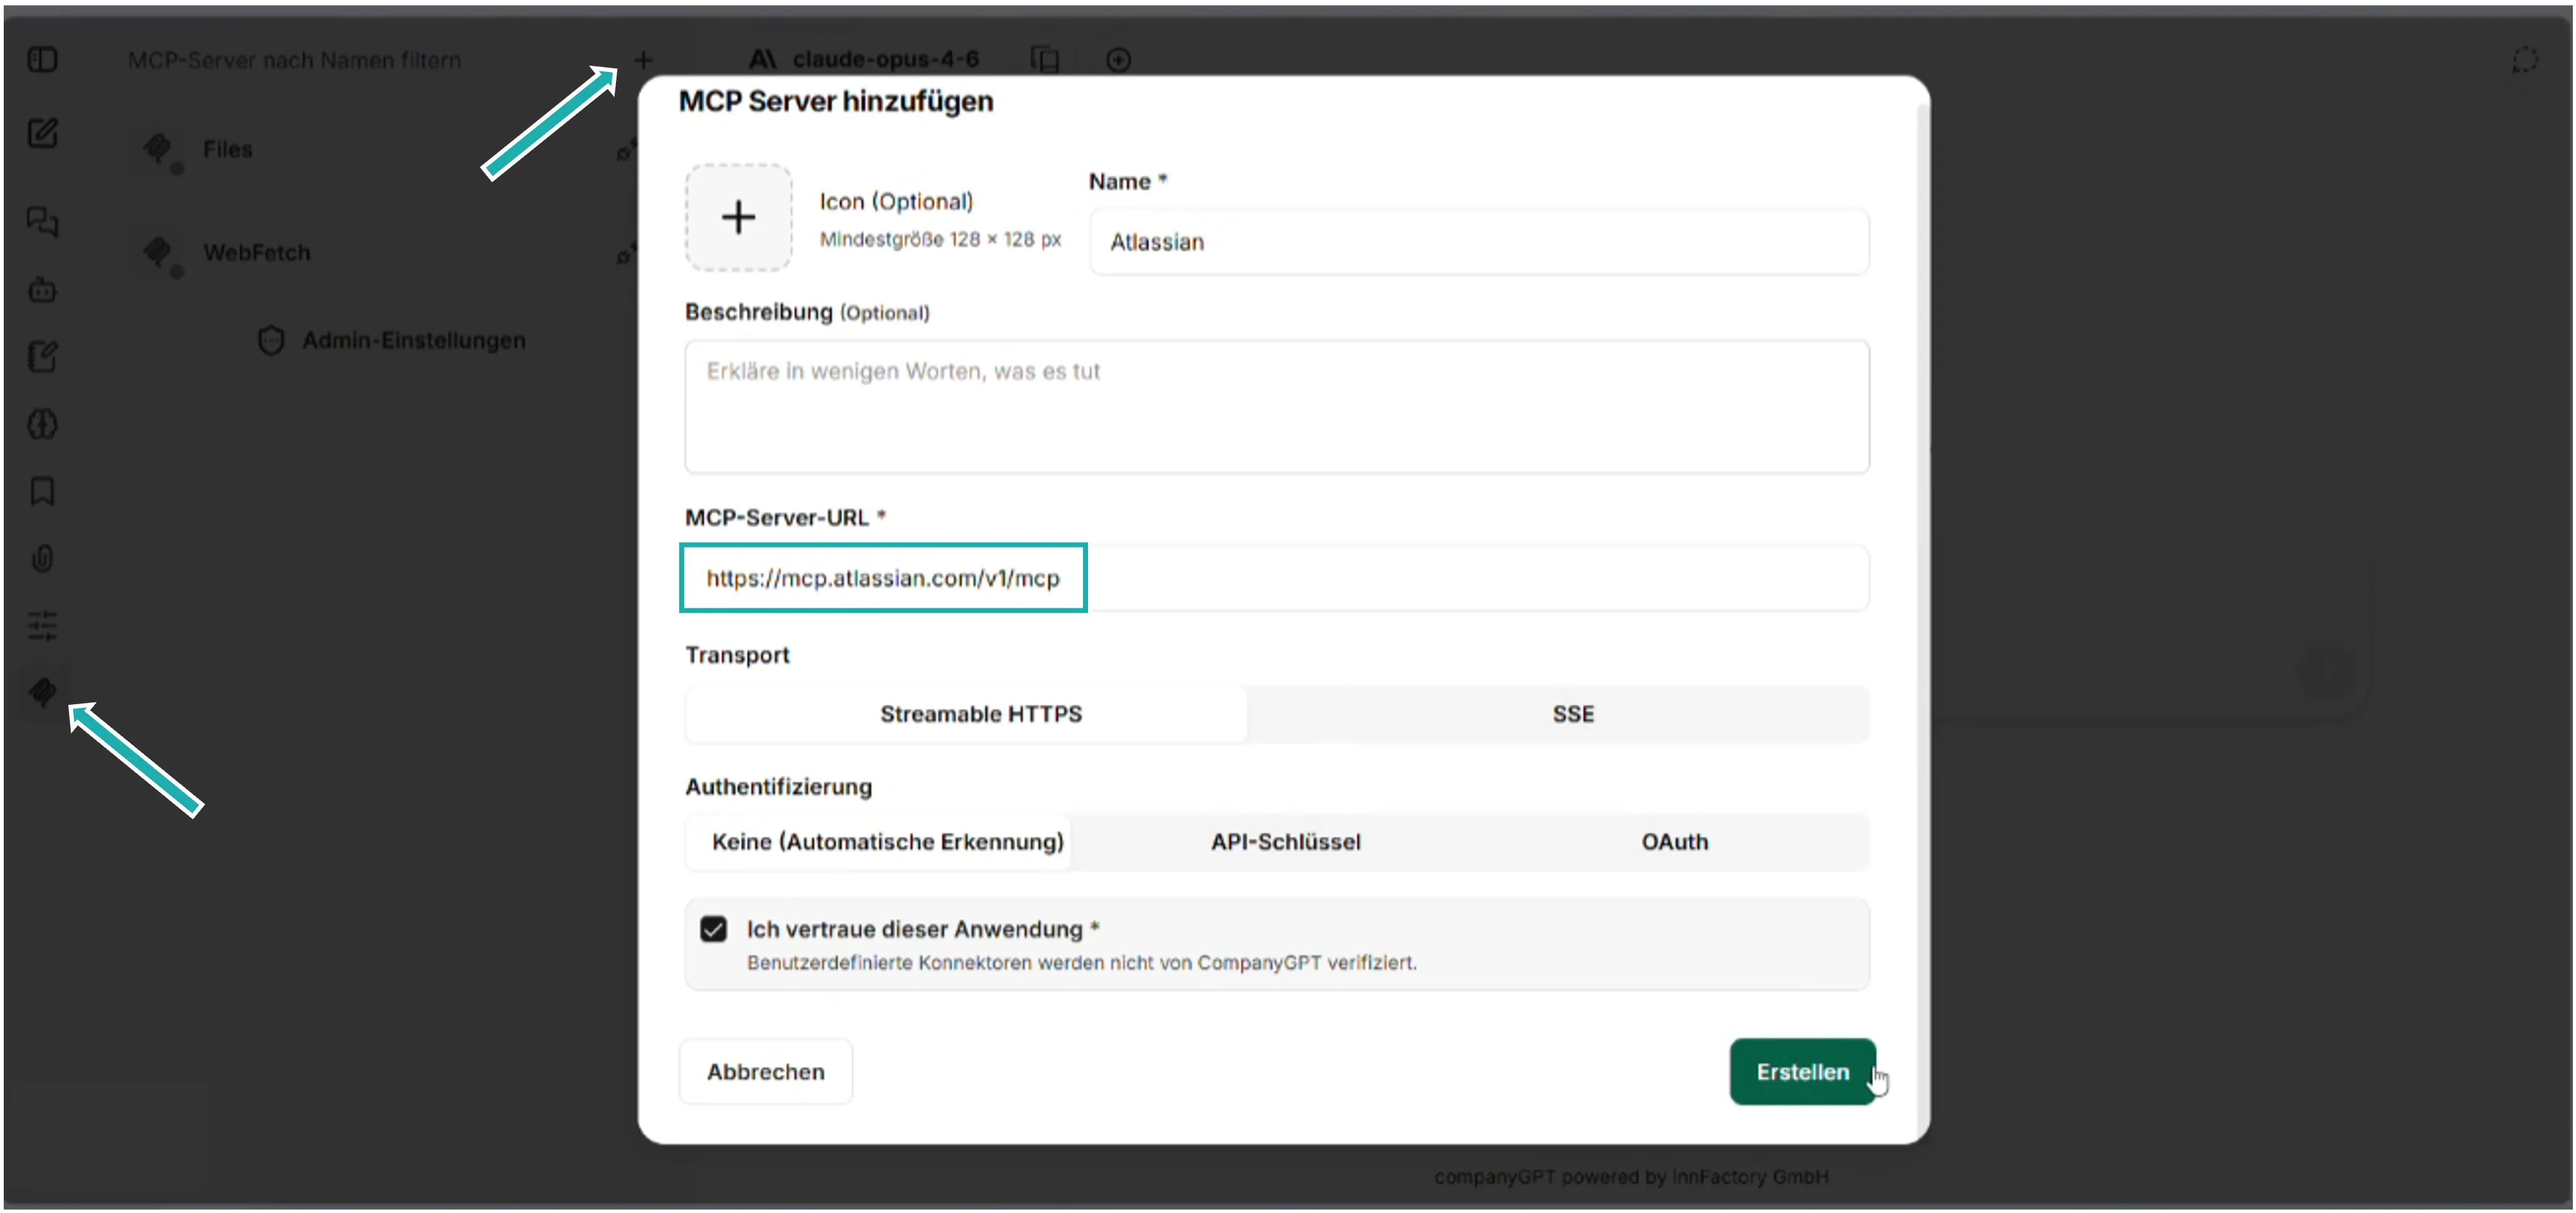Viewport: 2576px width, 1213px height.
Task: Toggle the sidebar panel icon
Action: point(42,60)
